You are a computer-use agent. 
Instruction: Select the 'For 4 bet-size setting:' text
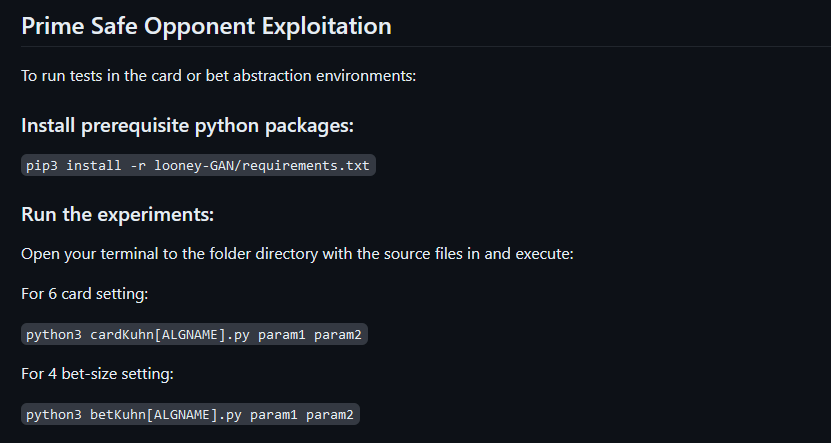pos(97,374)
